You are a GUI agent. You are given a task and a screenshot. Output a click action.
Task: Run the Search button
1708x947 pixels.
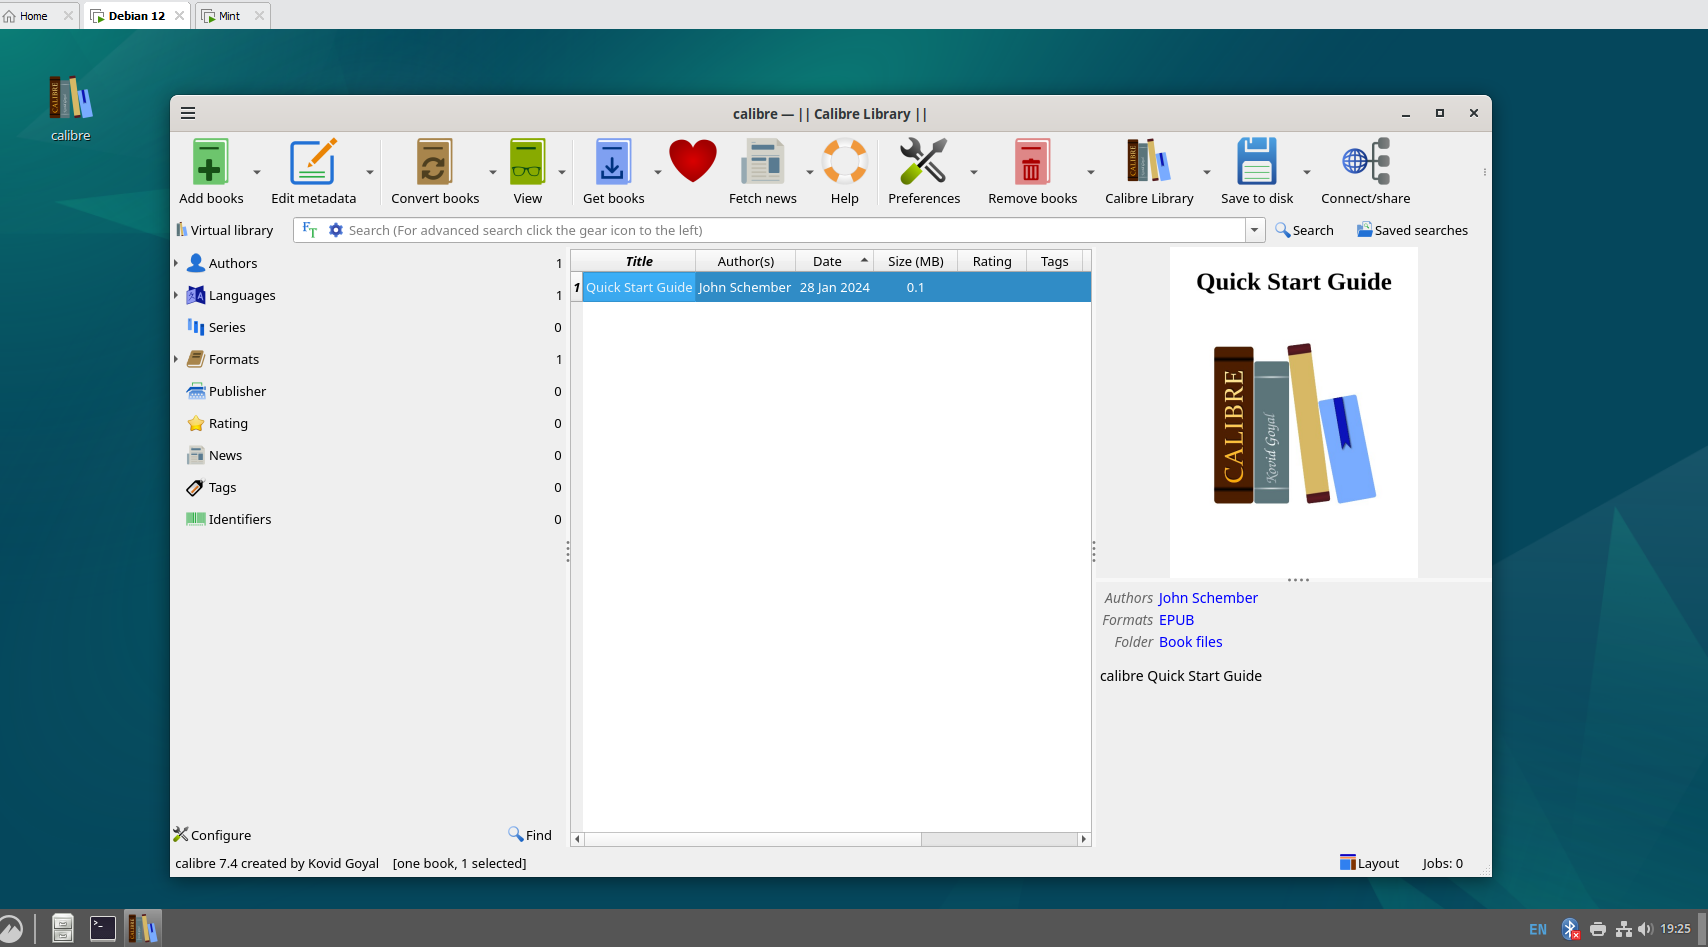pos(1304,230)
